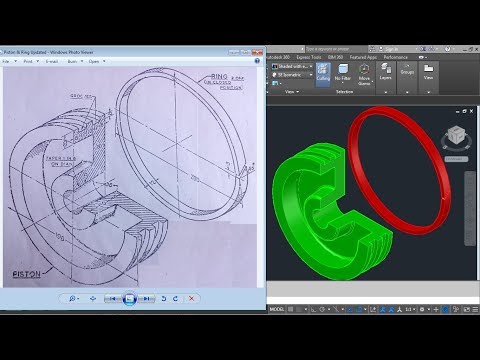Open the Featured Apps tab

pyautogui.click(x=363, y=57)
